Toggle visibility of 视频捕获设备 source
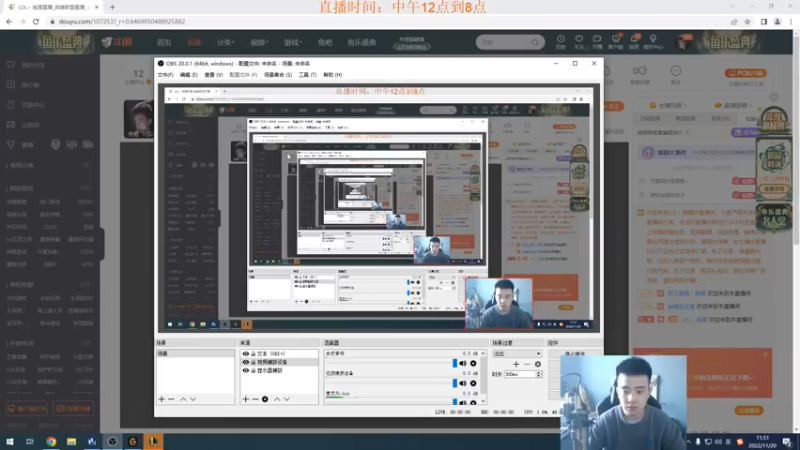The image size is (800, 450). click(x=245, y=362)
